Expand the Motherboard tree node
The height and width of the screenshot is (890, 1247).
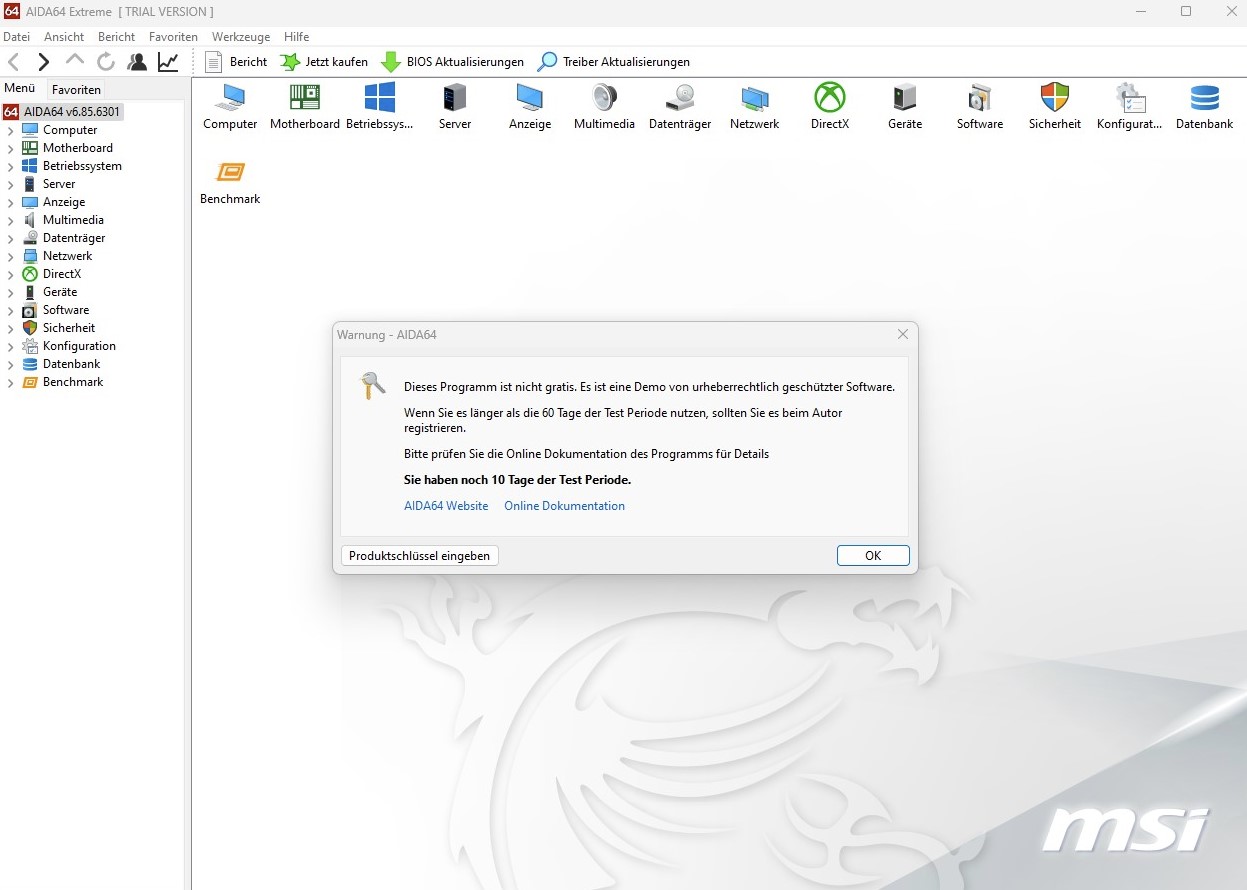coord(11,148)
